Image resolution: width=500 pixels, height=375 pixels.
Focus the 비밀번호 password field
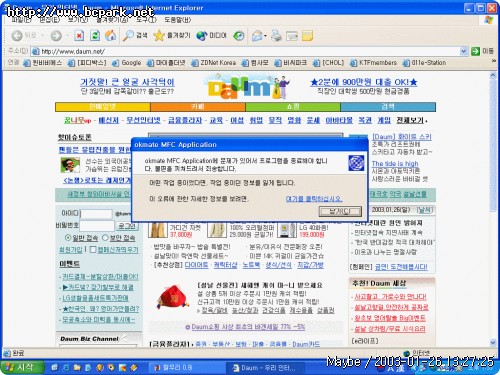(x=96, y=226)
